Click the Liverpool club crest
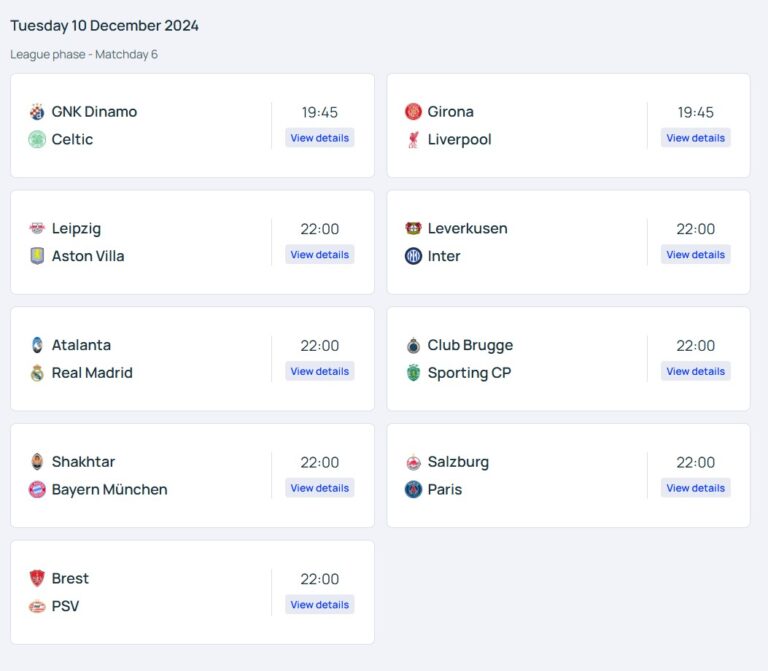 [x=413, y=139]
